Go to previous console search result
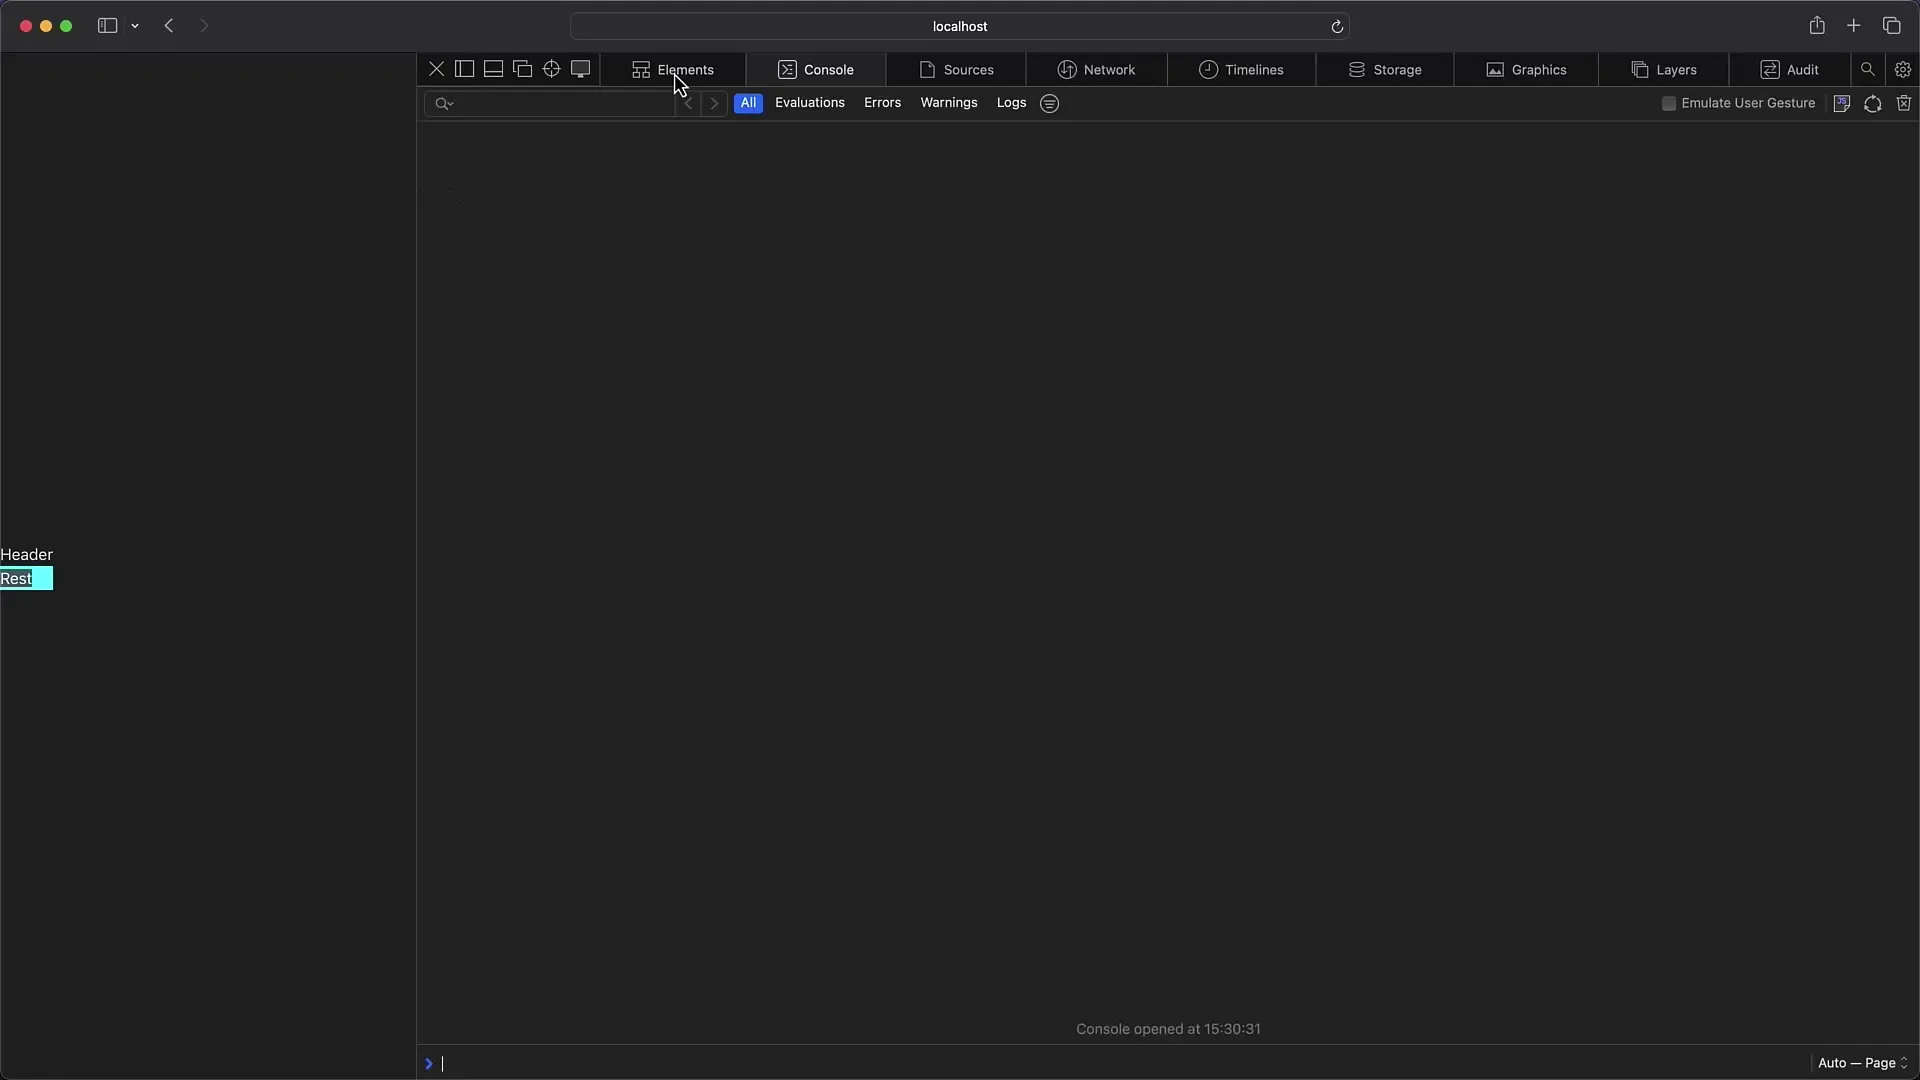The height and width of the screenshot is (1080, 1920). click(688, 103)
